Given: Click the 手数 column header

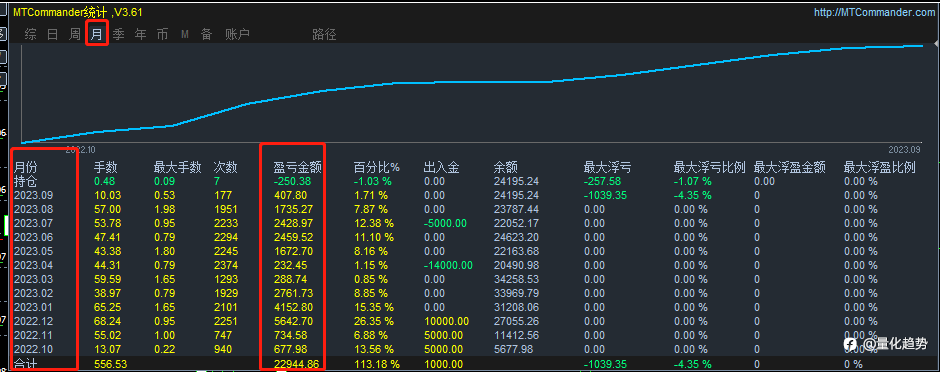Looking at the screenshot, I should point(106,168).
